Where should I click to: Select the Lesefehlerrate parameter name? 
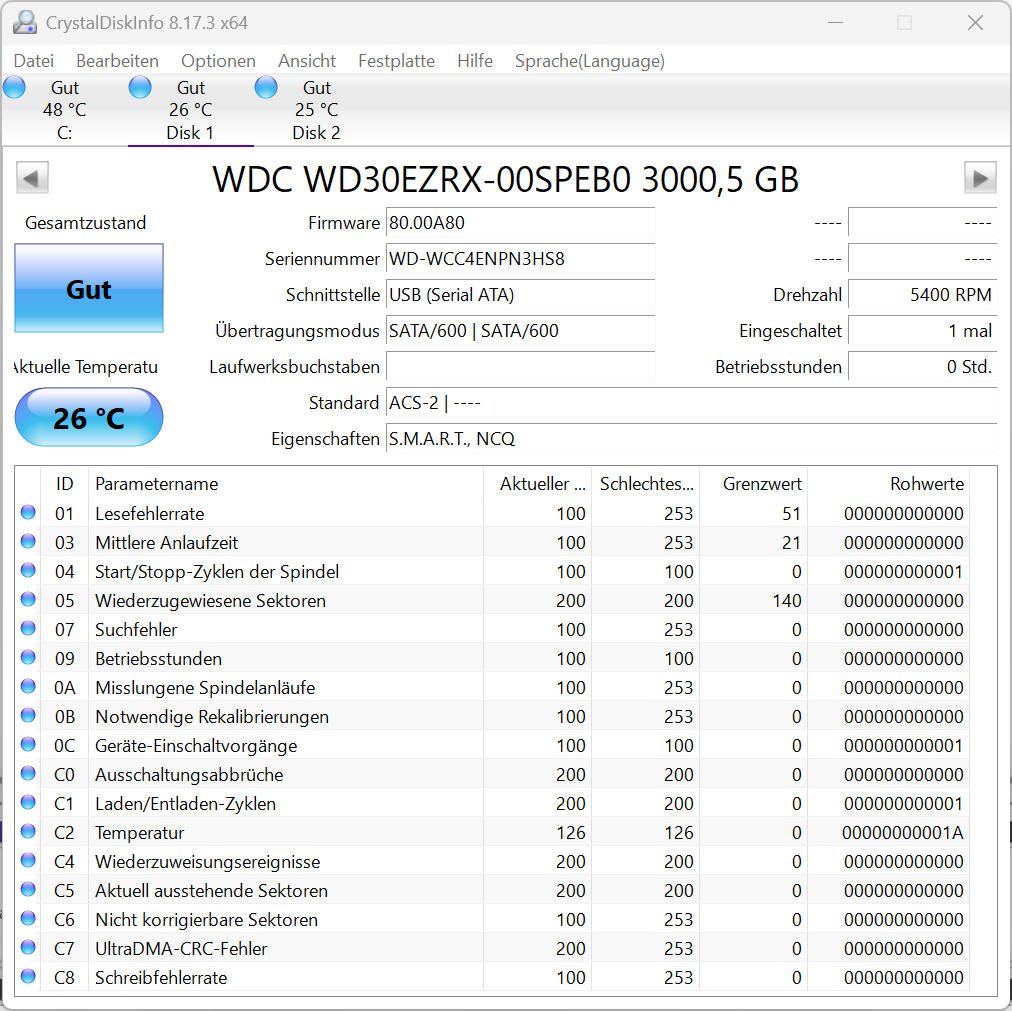pos(150,514)
